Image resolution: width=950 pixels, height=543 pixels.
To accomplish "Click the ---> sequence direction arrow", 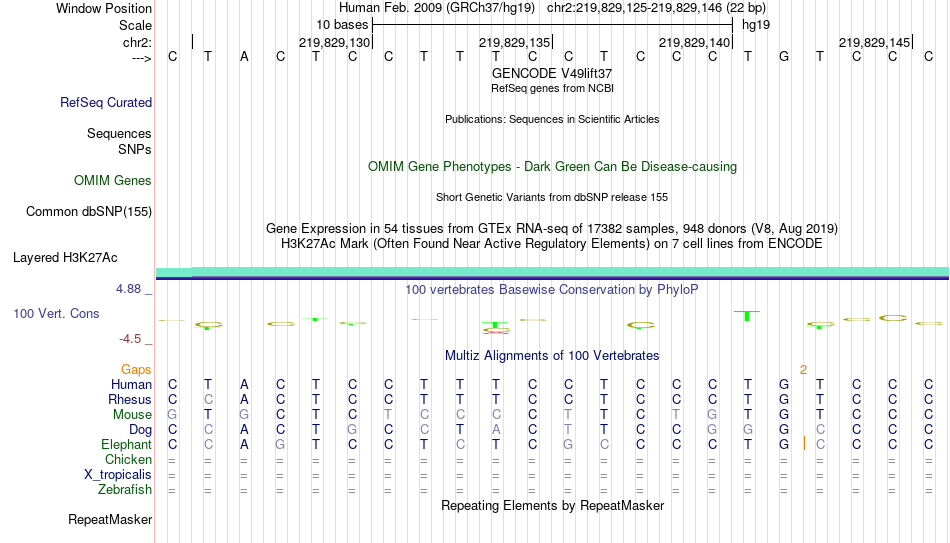I will (x=142, y=58).
